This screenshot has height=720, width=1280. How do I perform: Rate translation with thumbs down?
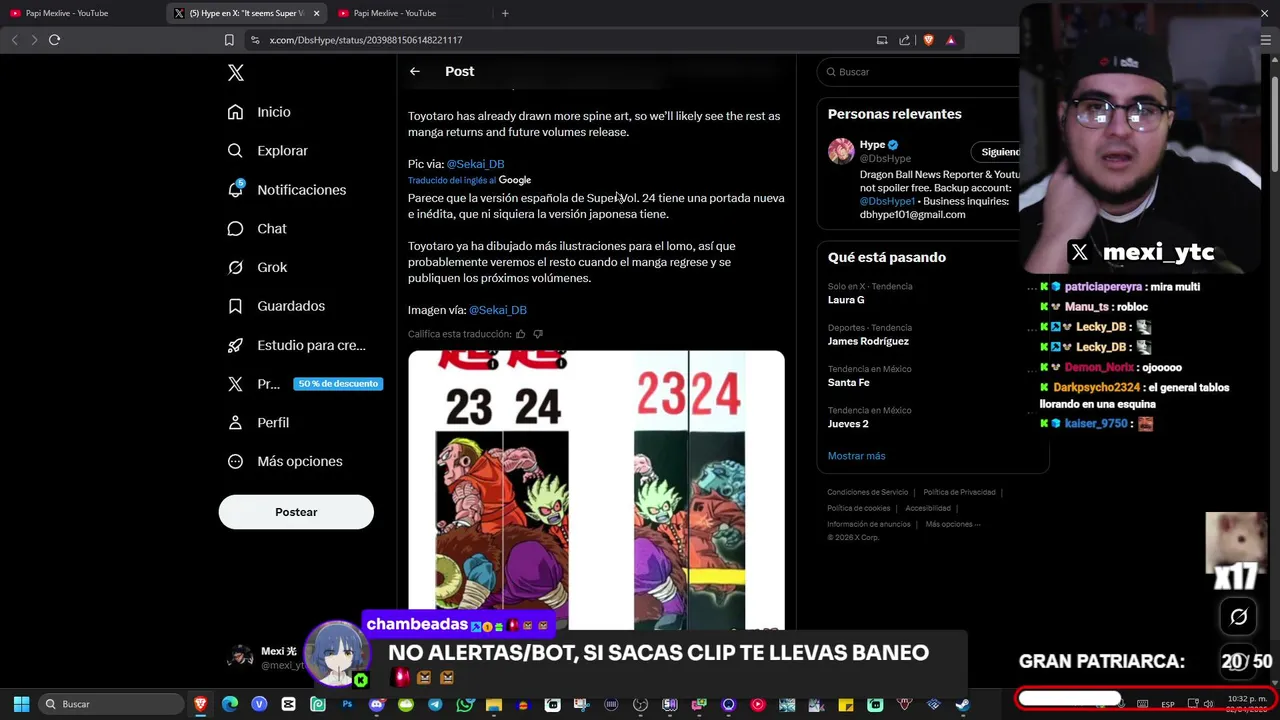[538, 334]
